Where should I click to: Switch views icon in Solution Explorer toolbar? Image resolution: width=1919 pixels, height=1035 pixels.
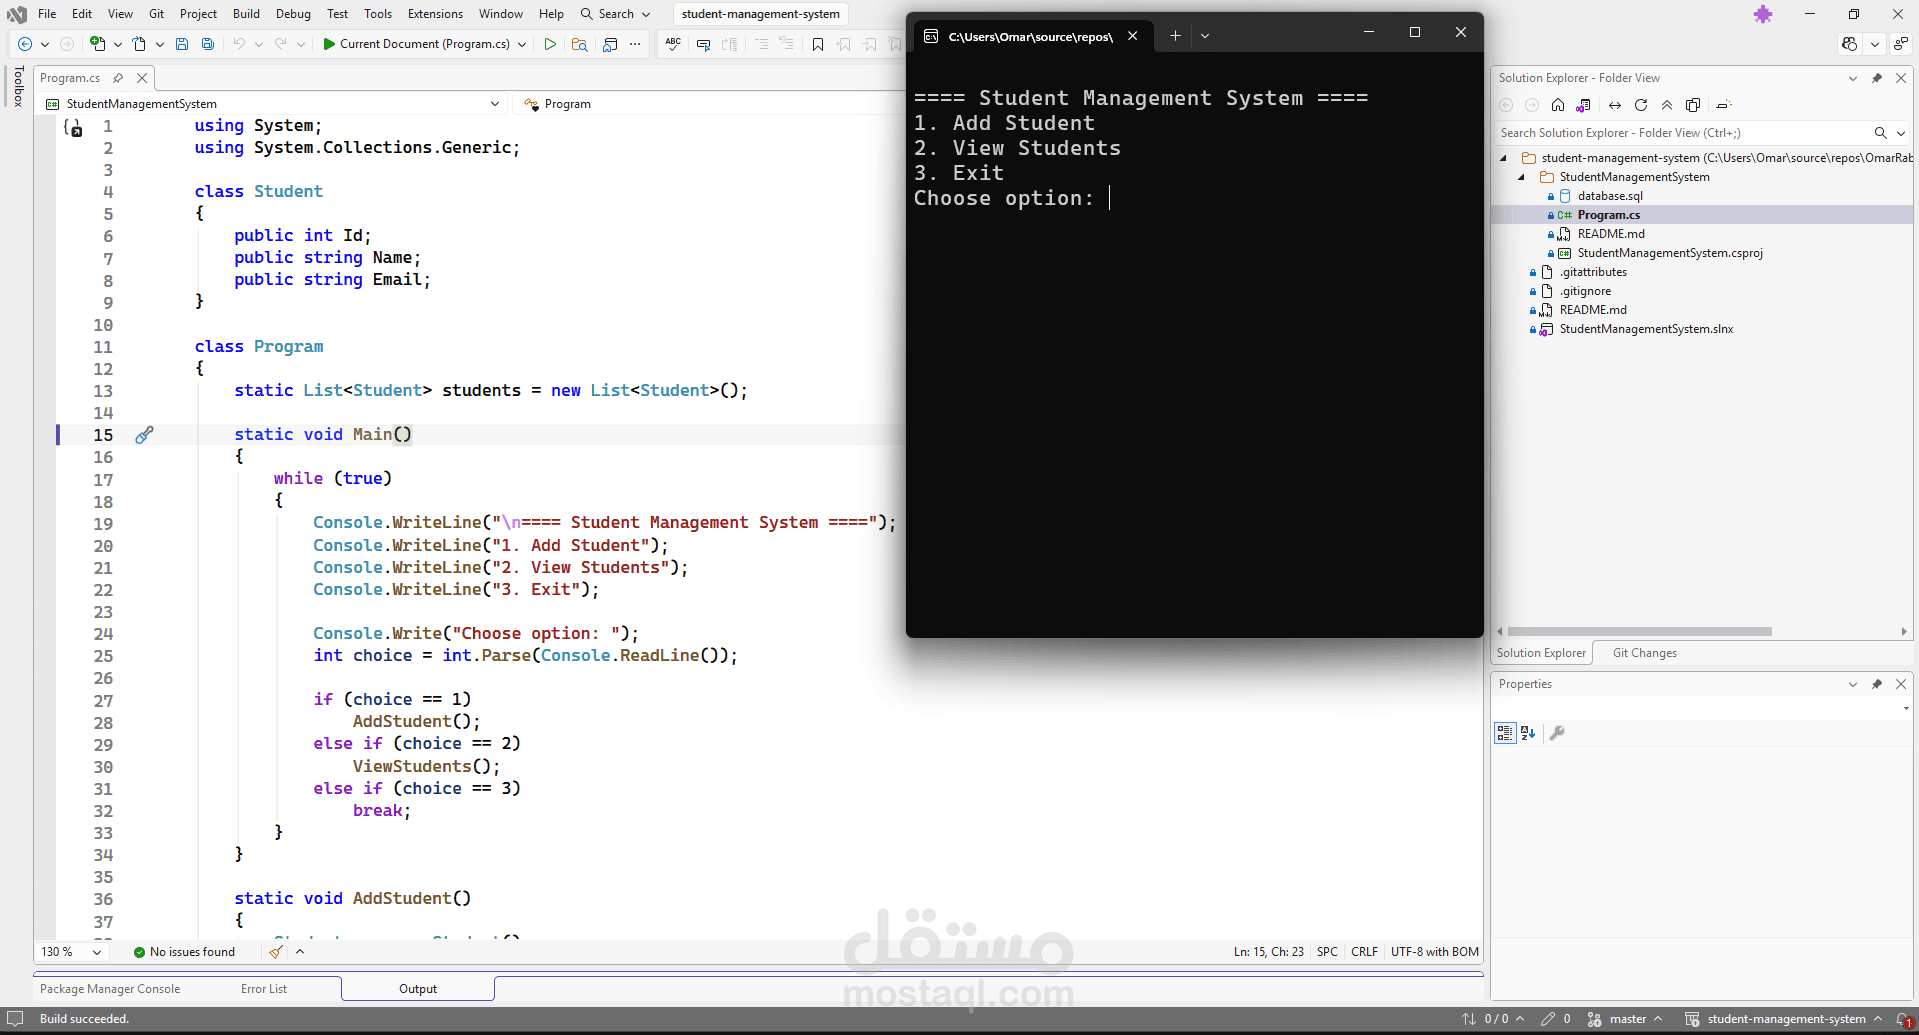1583,105
